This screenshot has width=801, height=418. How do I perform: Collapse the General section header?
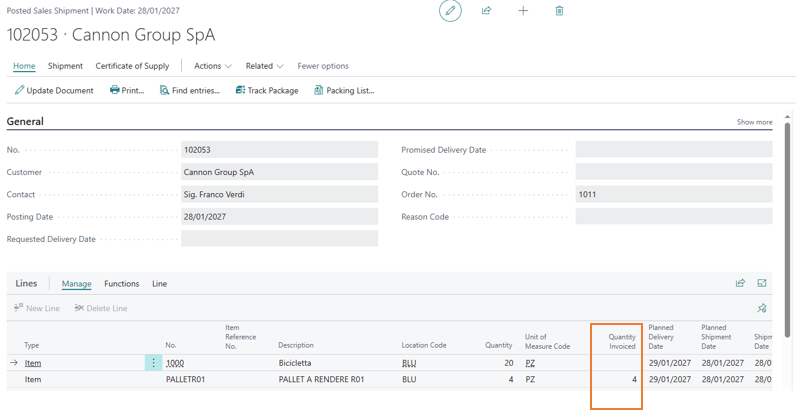pyautogui.click(x=25, y=122)
